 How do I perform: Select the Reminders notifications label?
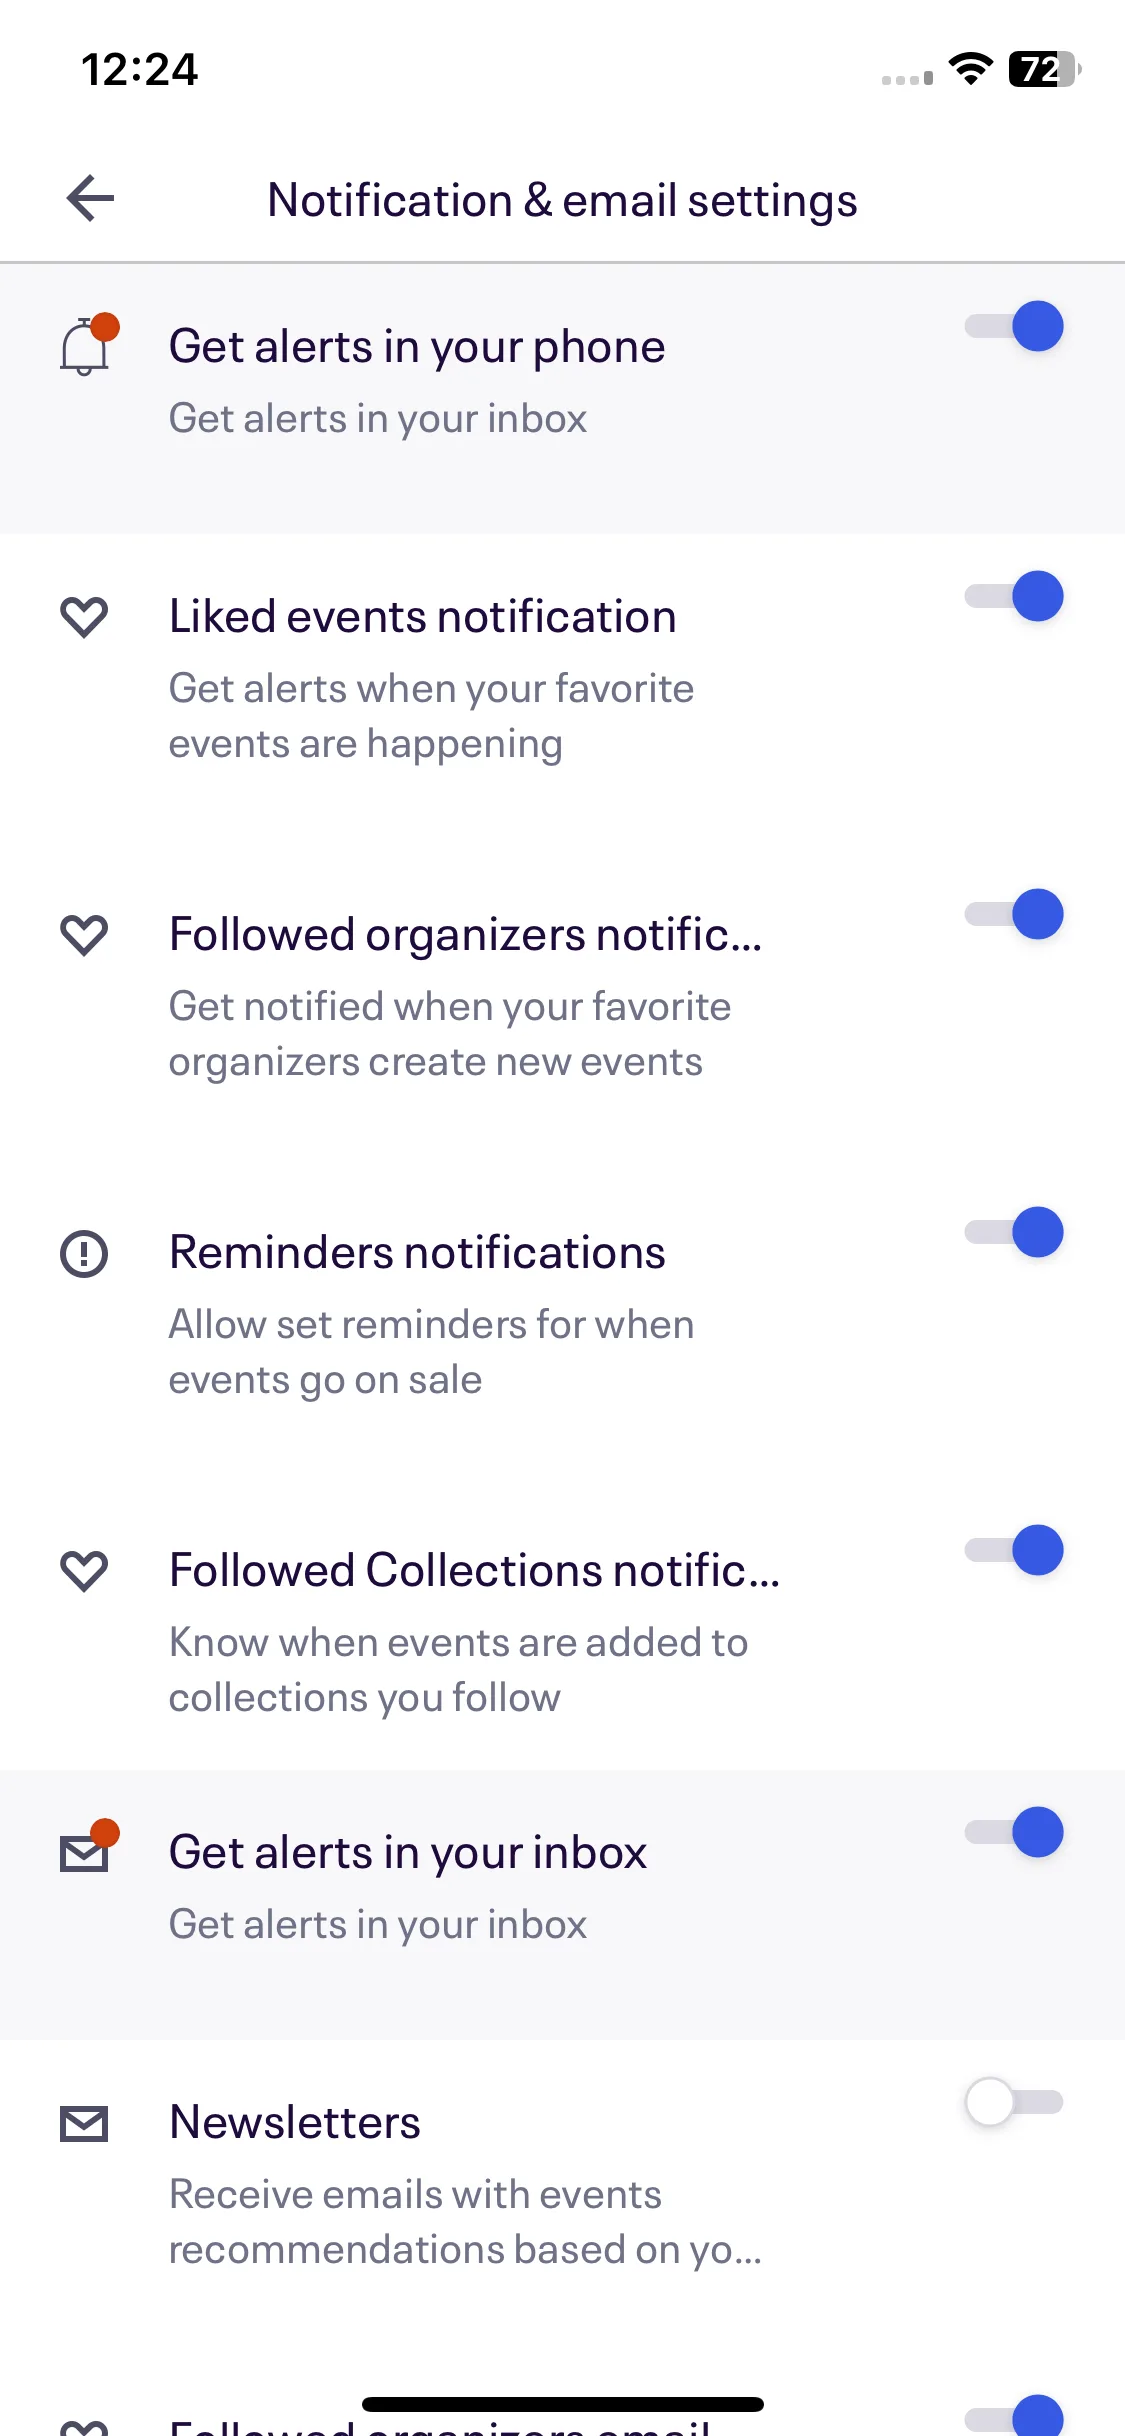pyautogui.click(x=417, y=1252)
